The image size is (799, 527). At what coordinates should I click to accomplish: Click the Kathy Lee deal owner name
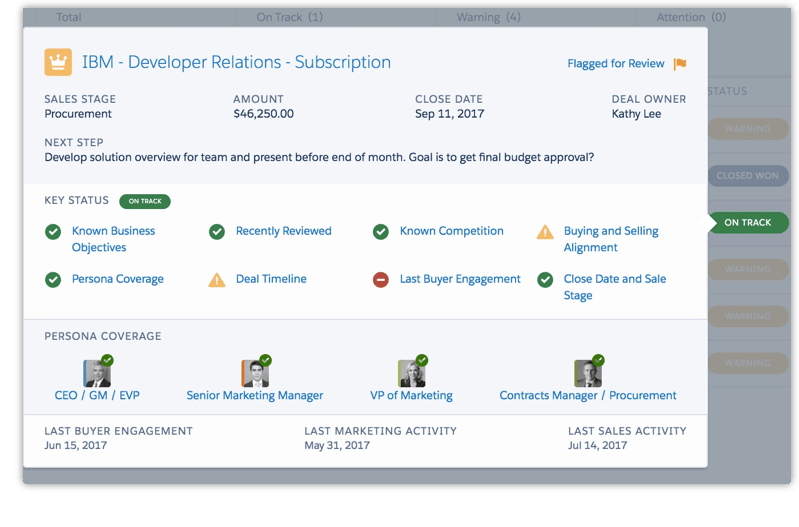click(x=636, y=114)
